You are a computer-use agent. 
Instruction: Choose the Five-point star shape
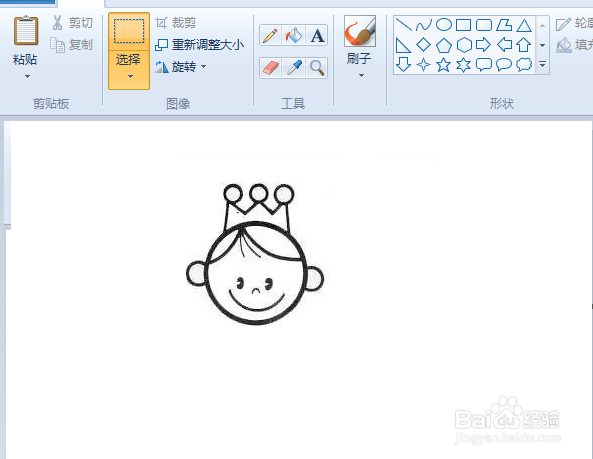pos(444,65)
